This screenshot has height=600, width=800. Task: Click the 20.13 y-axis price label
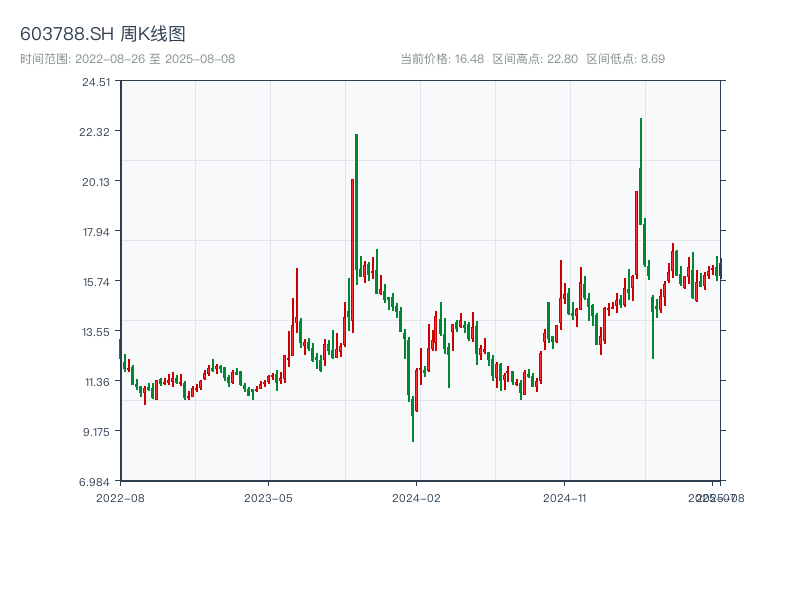pos(96,182)
